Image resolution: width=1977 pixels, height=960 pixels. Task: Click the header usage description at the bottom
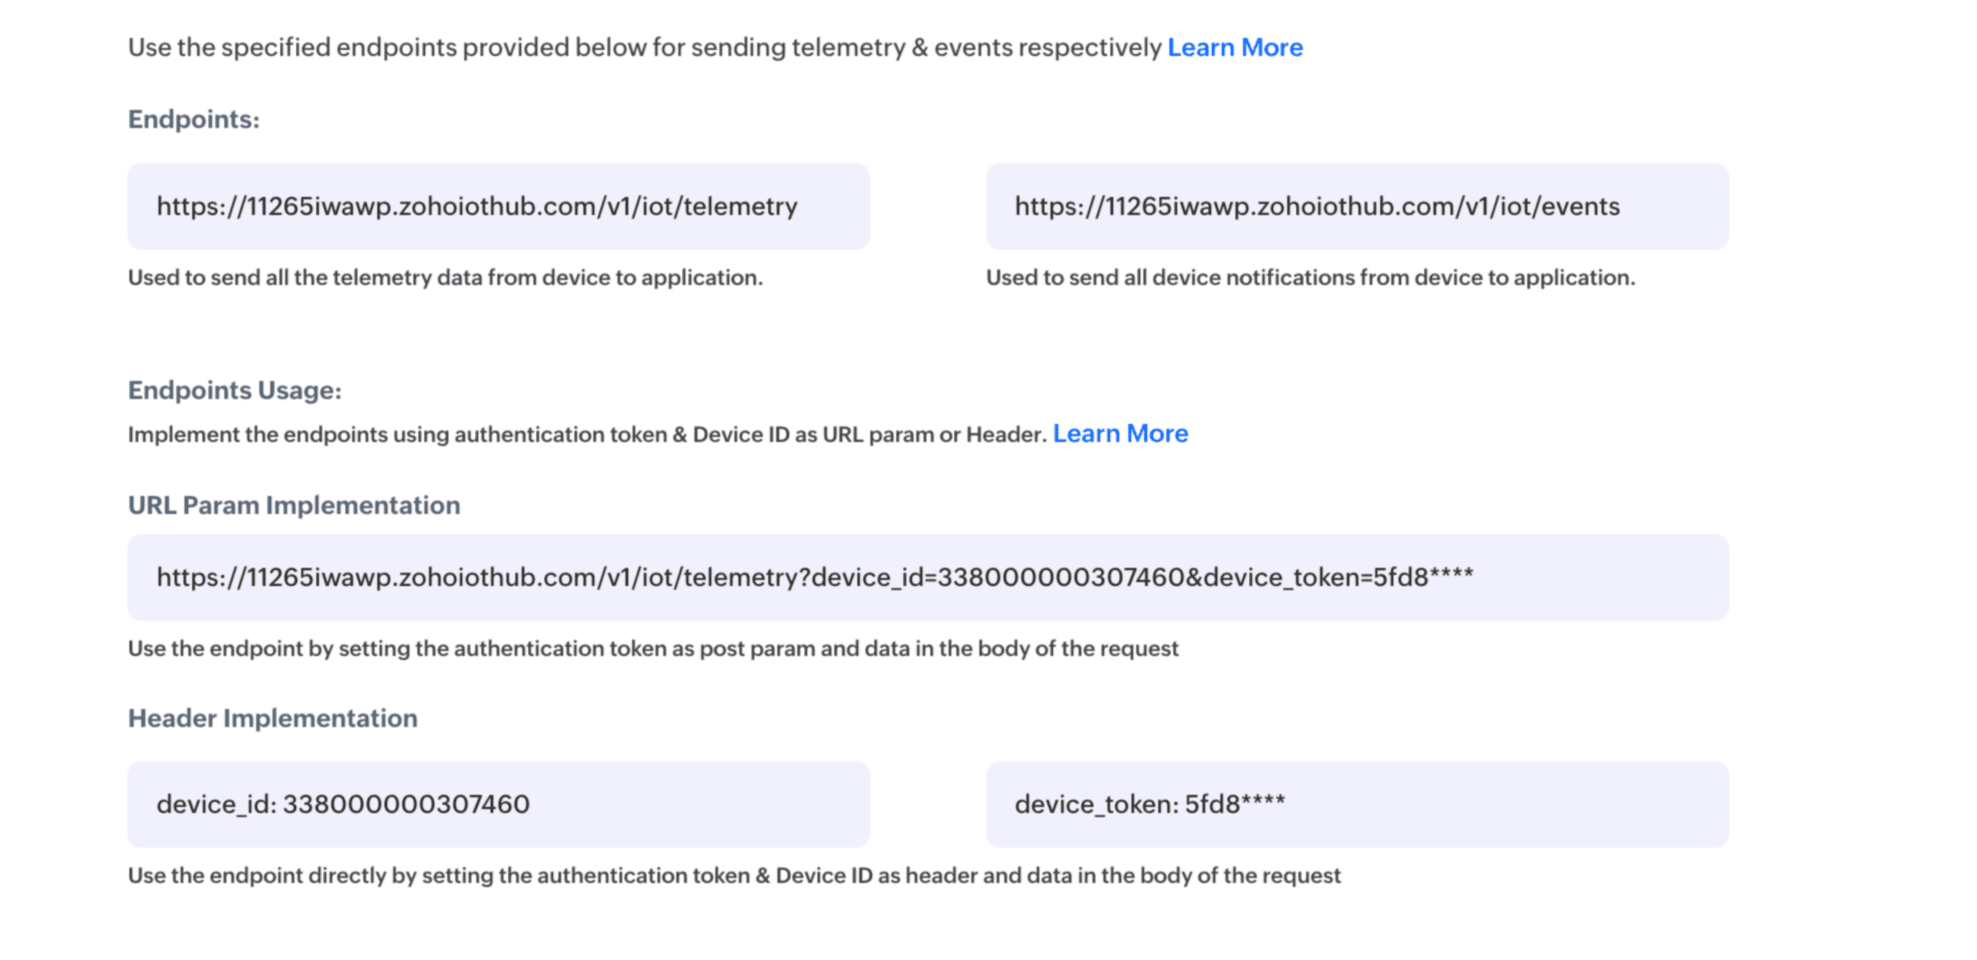tap(733, 876)
